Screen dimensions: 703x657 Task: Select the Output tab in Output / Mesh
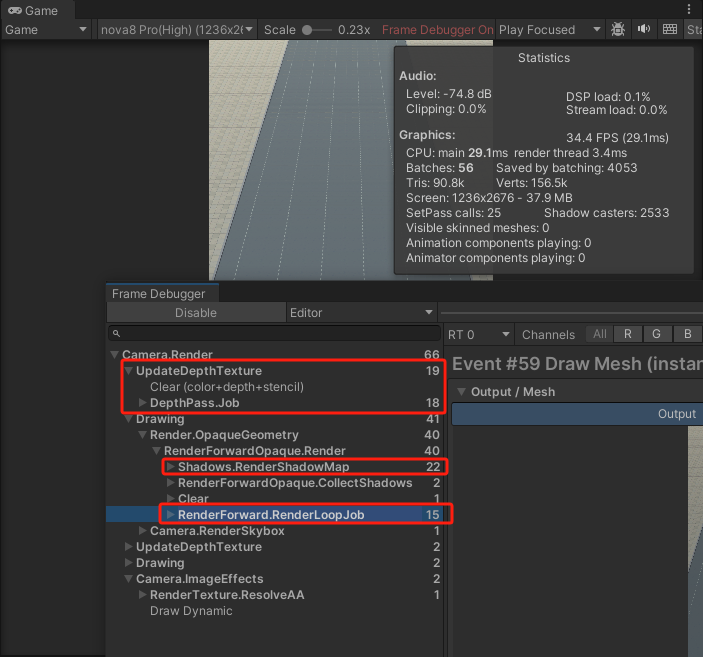pos(577,413)
